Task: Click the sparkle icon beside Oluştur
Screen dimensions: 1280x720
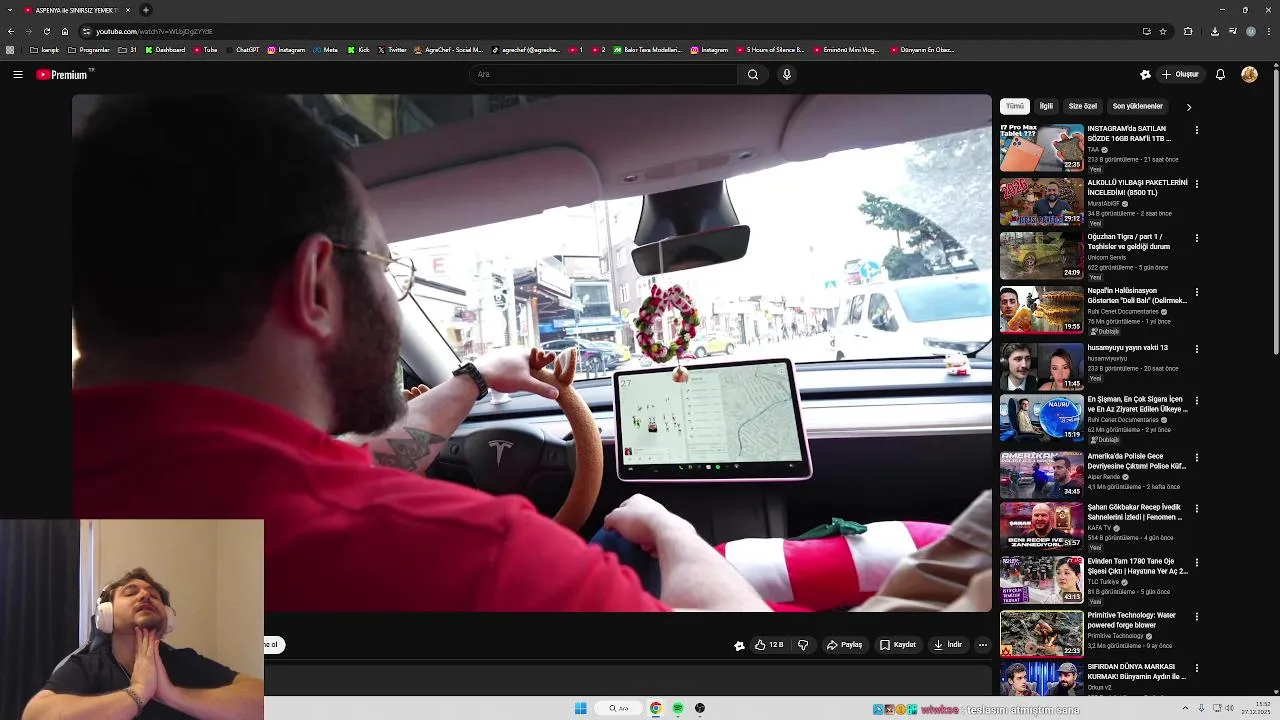Action: pos(1145,74)
